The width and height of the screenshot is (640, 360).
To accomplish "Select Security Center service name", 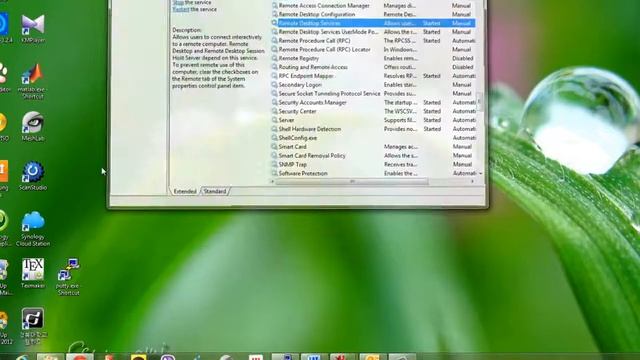I will [298, 111].
